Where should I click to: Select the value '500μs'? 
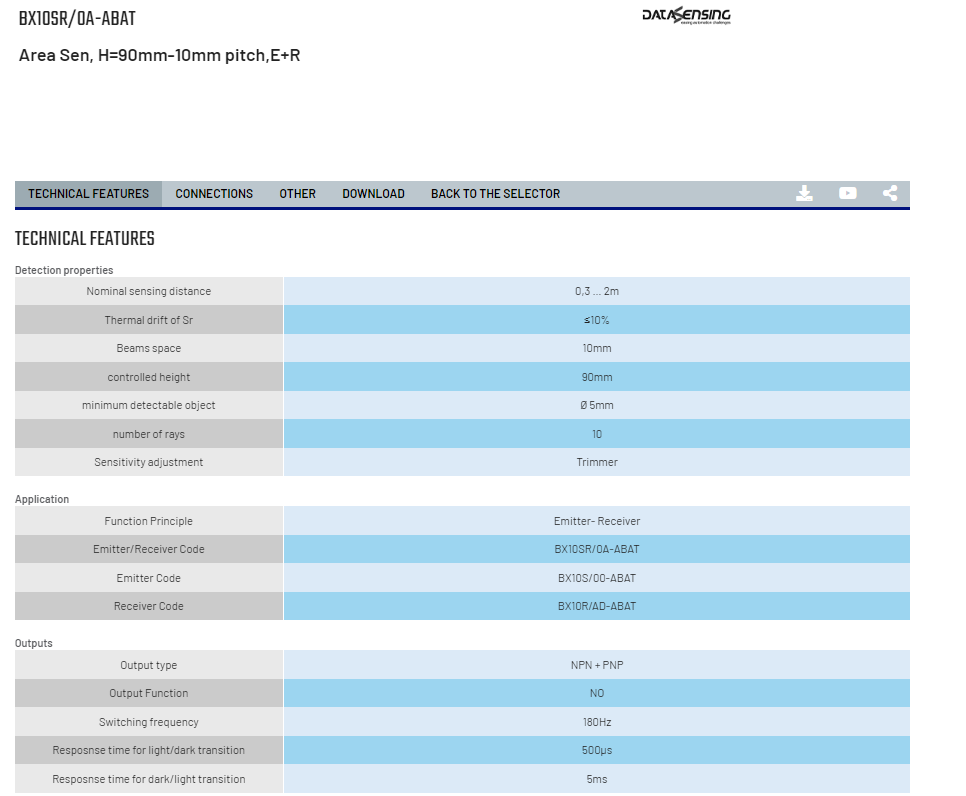click(597, 751)
